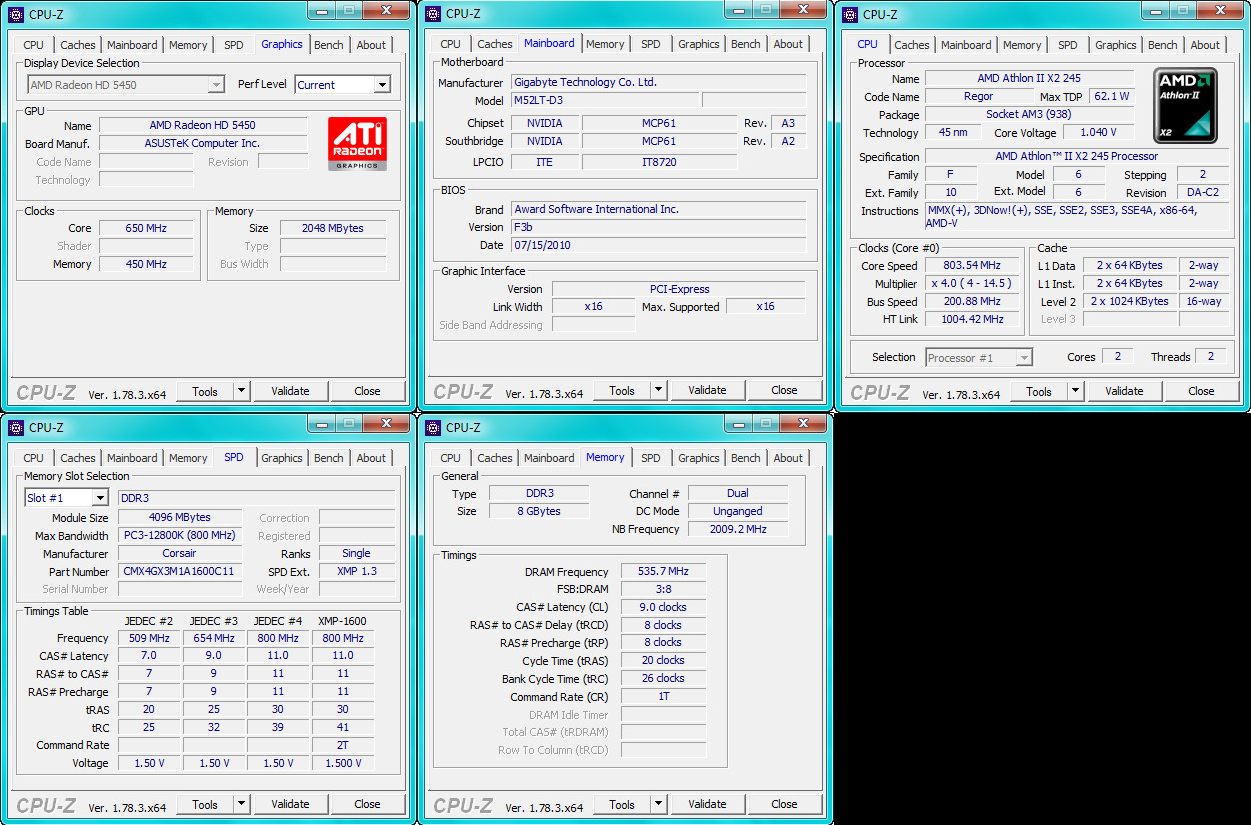Image resolution: width=1251 pixels, height=825 pixels.
Task: Click processor name AMD Athlon II X2 245
Action: [x=1029, y=78]
